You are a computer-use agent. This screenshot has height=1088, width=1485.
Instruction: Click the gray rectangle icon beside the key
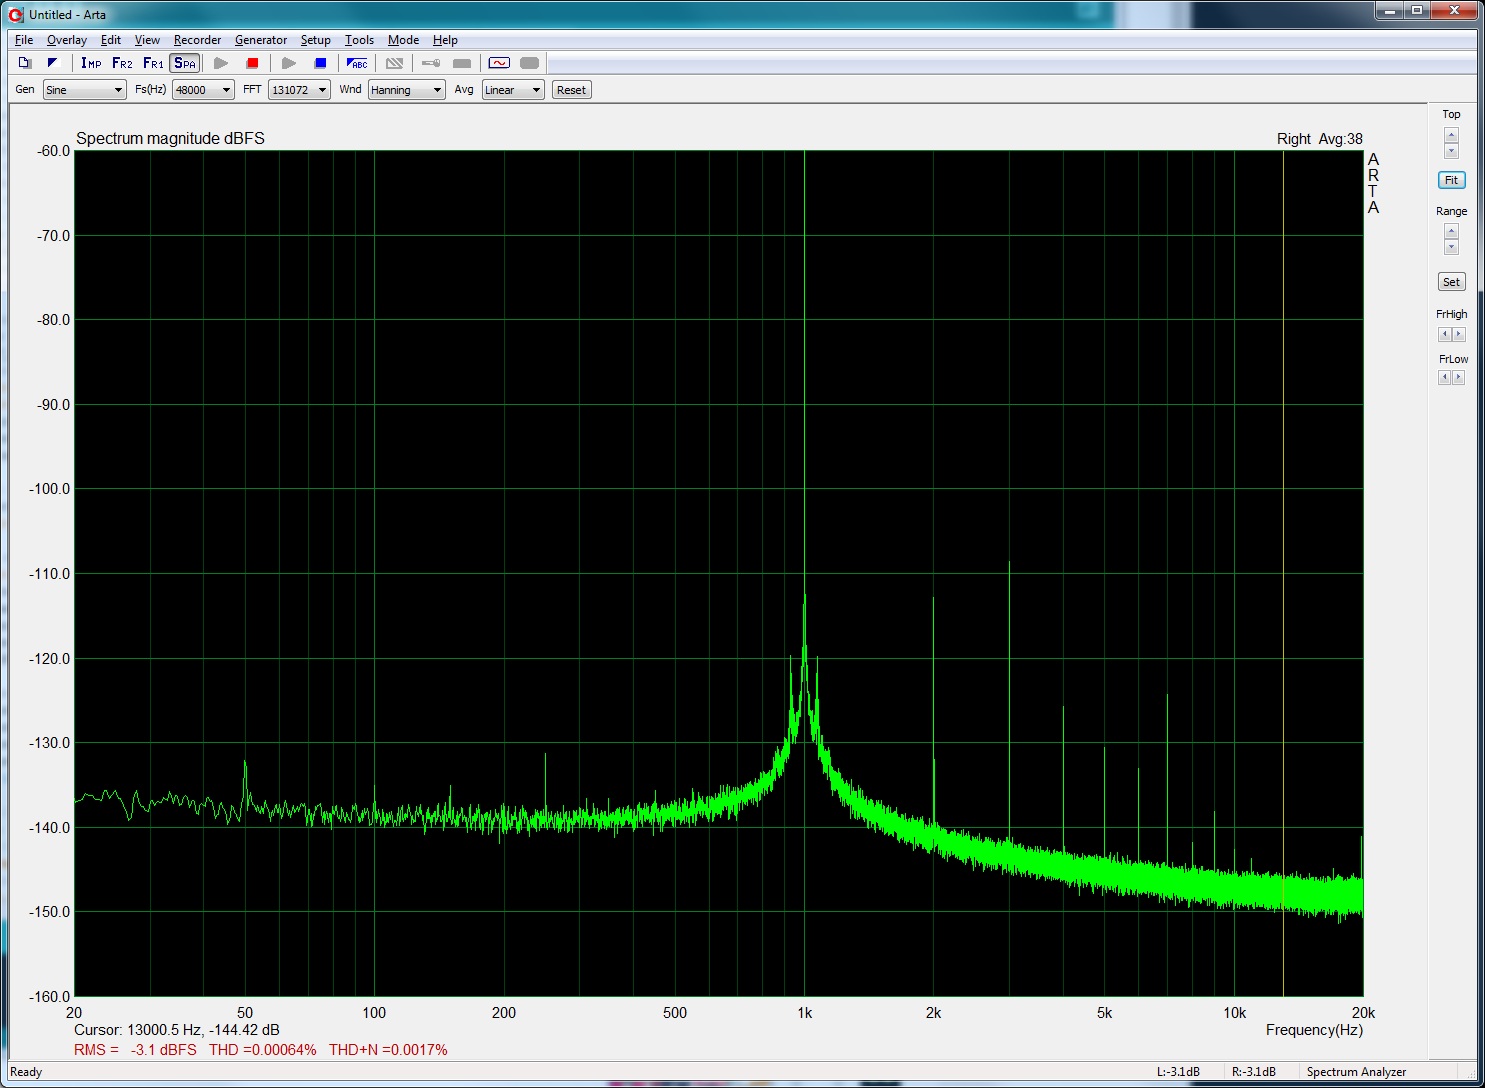pyautogui.click(x=462, y=63)
